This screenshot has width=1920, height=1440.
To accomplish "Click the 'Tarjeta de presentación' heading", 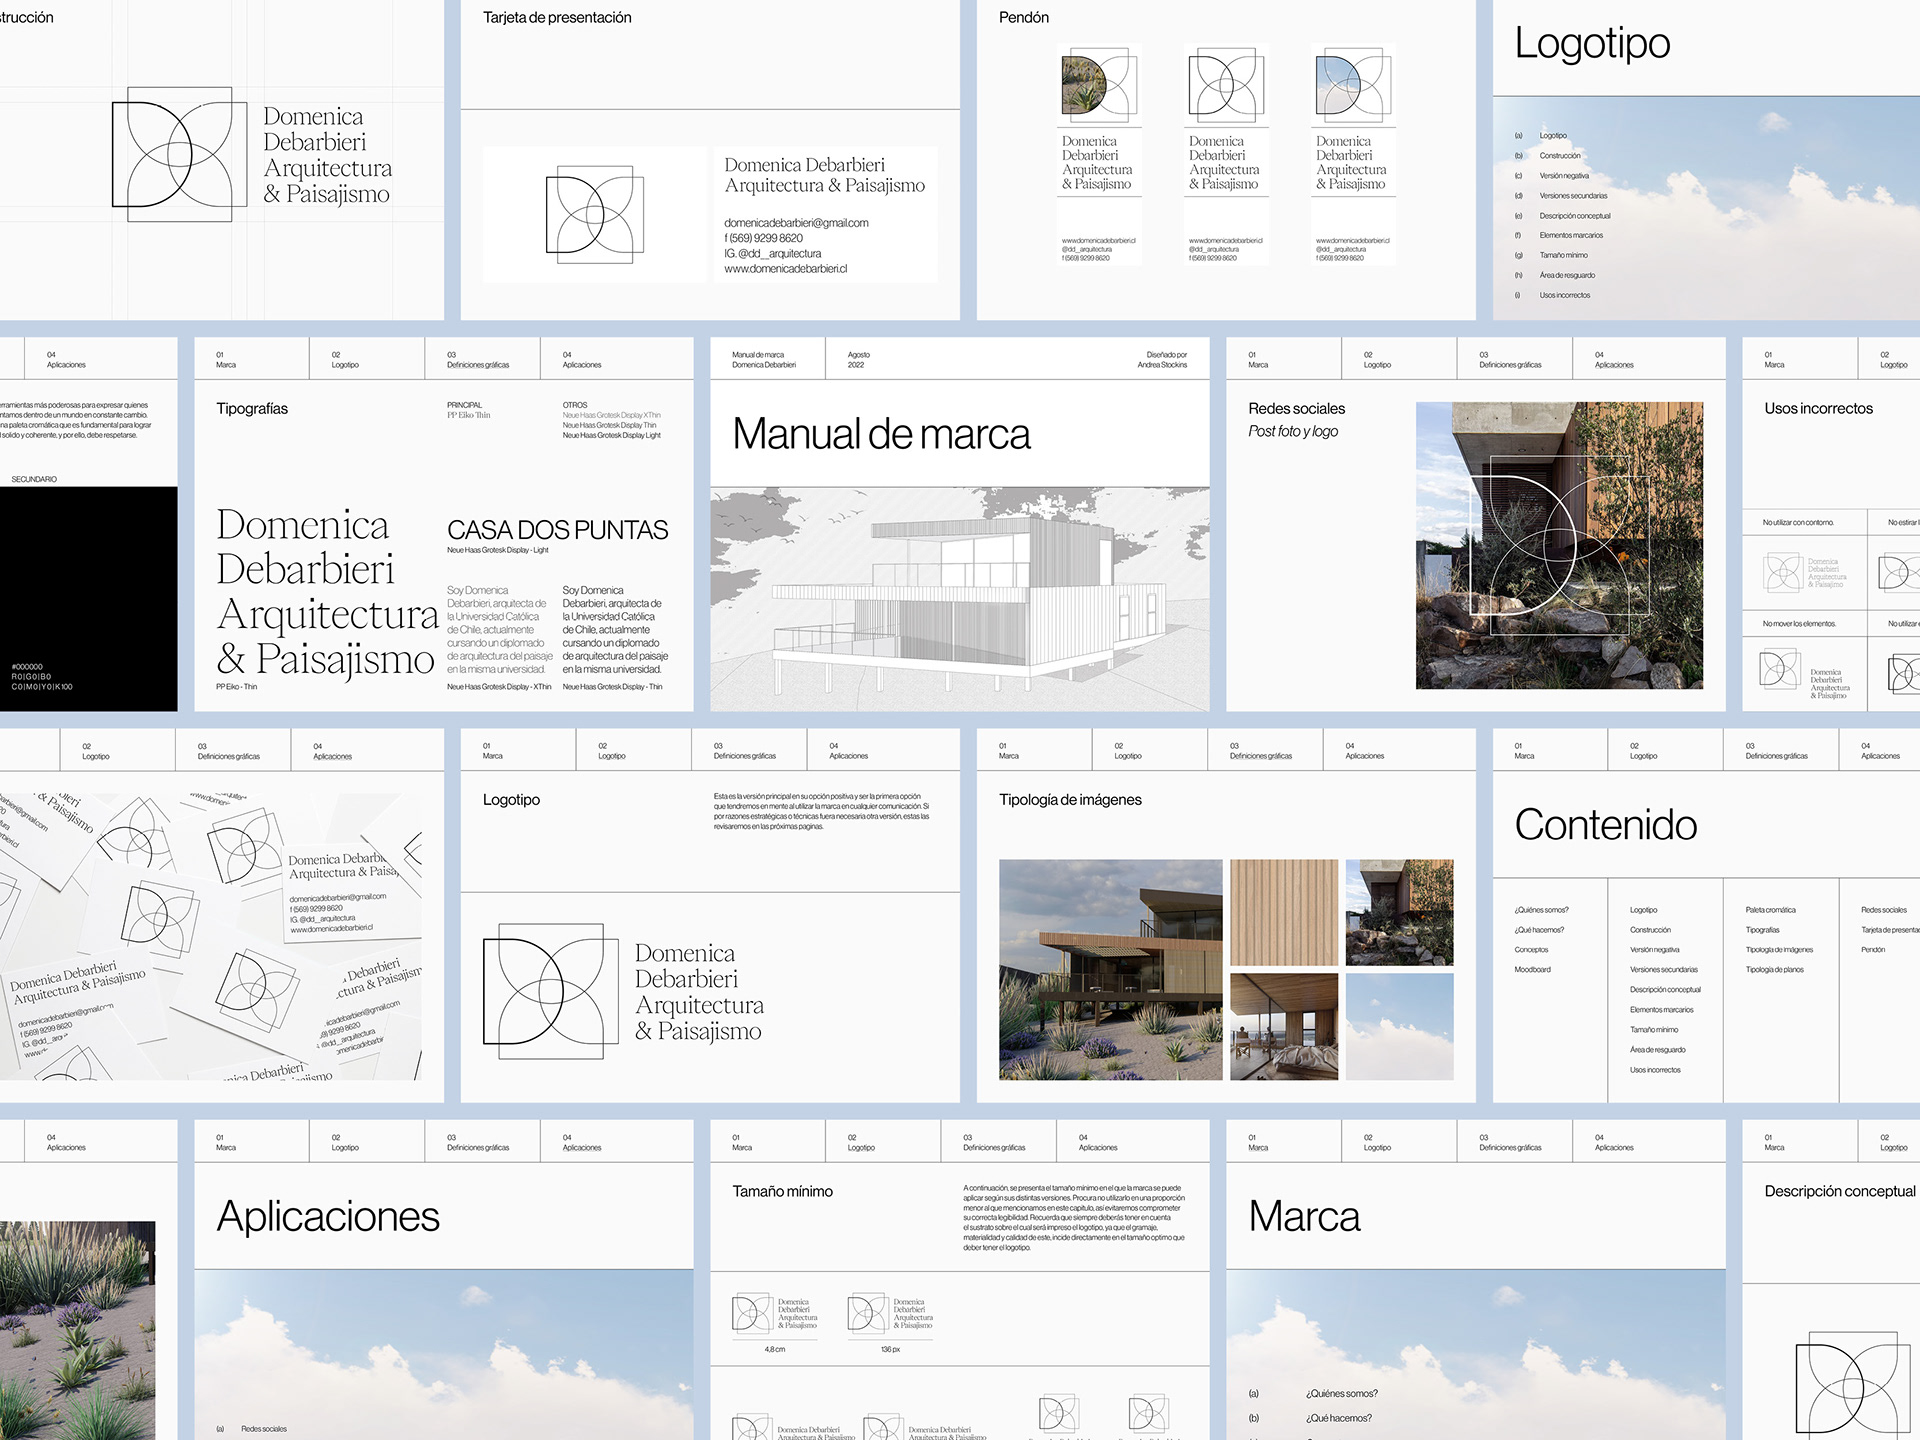I will pyautogui.click(x=557, y=18).
